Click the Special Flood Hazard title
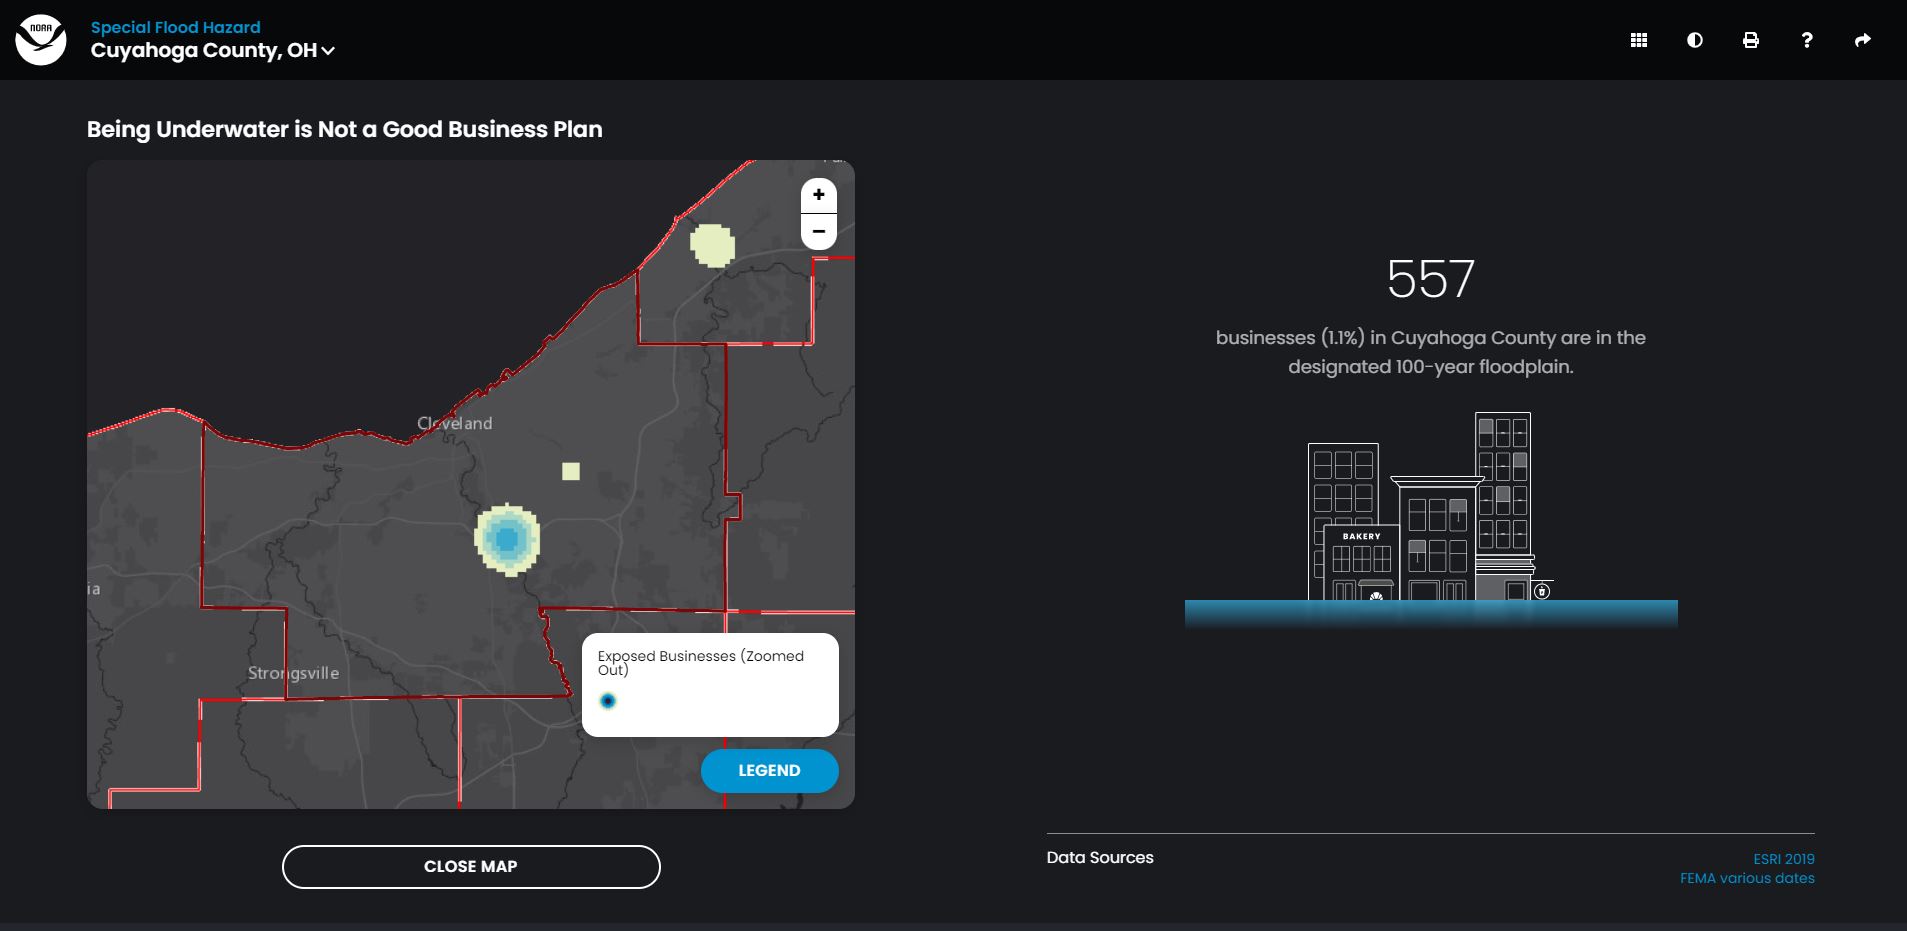This screenshot has width=1907, height=931. [x=176, y=27]
